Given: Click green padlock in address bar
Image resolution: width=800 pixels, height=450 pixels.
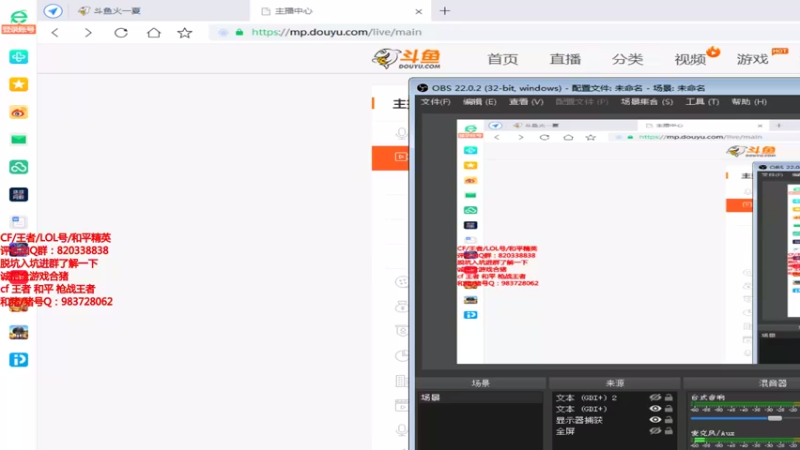Looking at the screenshot, I should click(x=239, y=32).
